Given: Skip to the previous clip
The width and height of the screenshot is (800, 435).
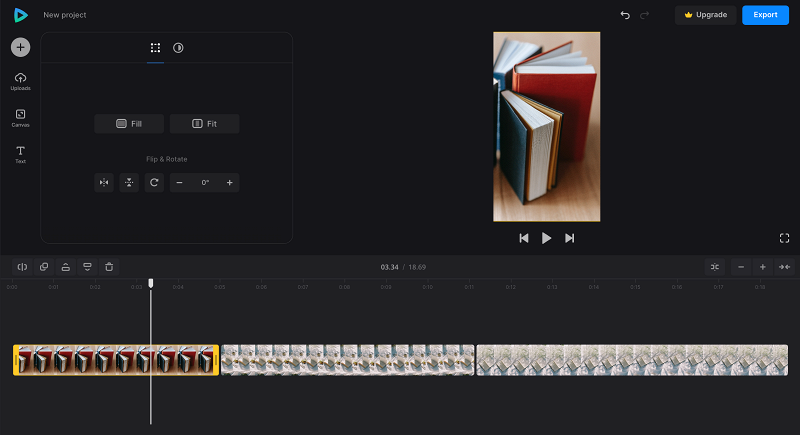Looking at the screenshot, I should [x=523, y=238].
